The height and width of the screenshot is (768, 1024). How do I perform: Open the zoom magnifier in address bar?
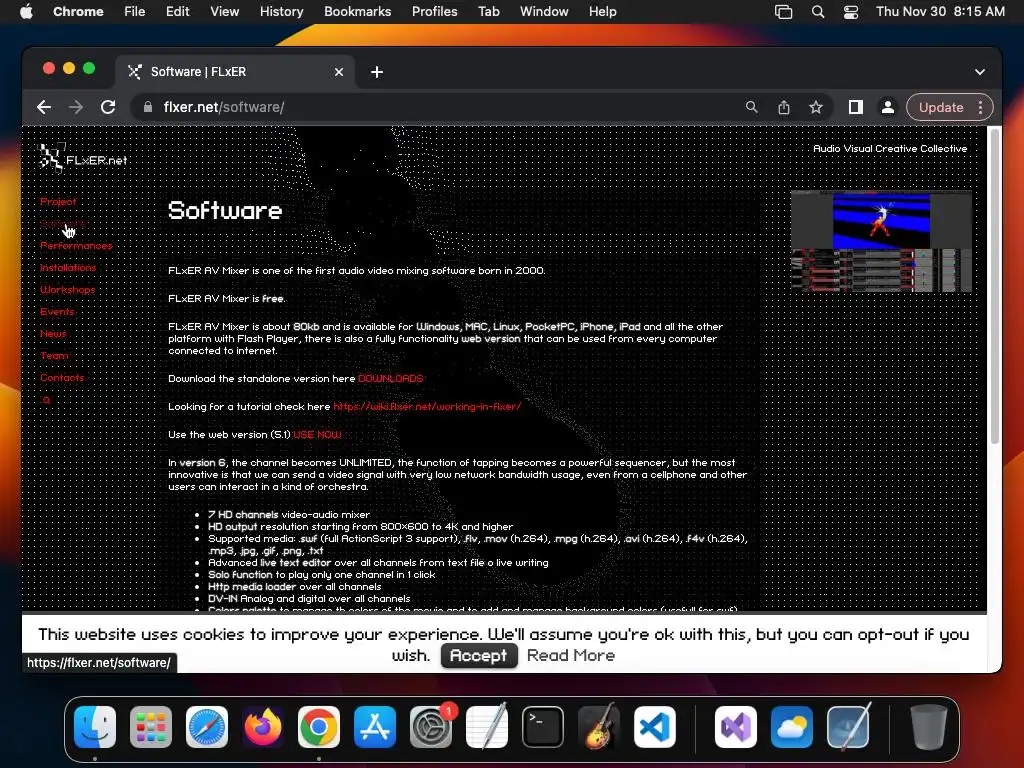[x=752, y=107]
